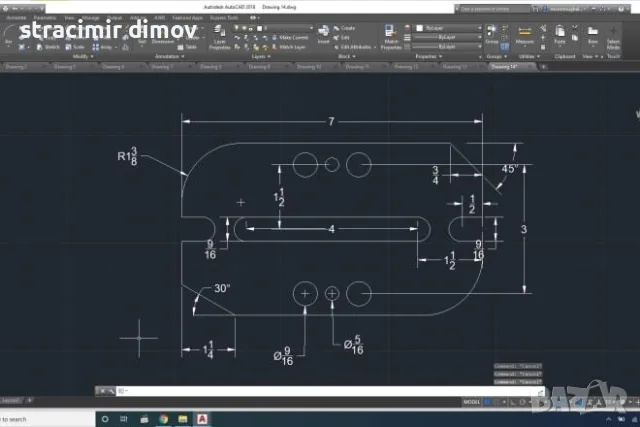Open the Featured Apps ribbon tab
Image resolution: width=640 pixels, height=427 pixels.
[187, 18]
